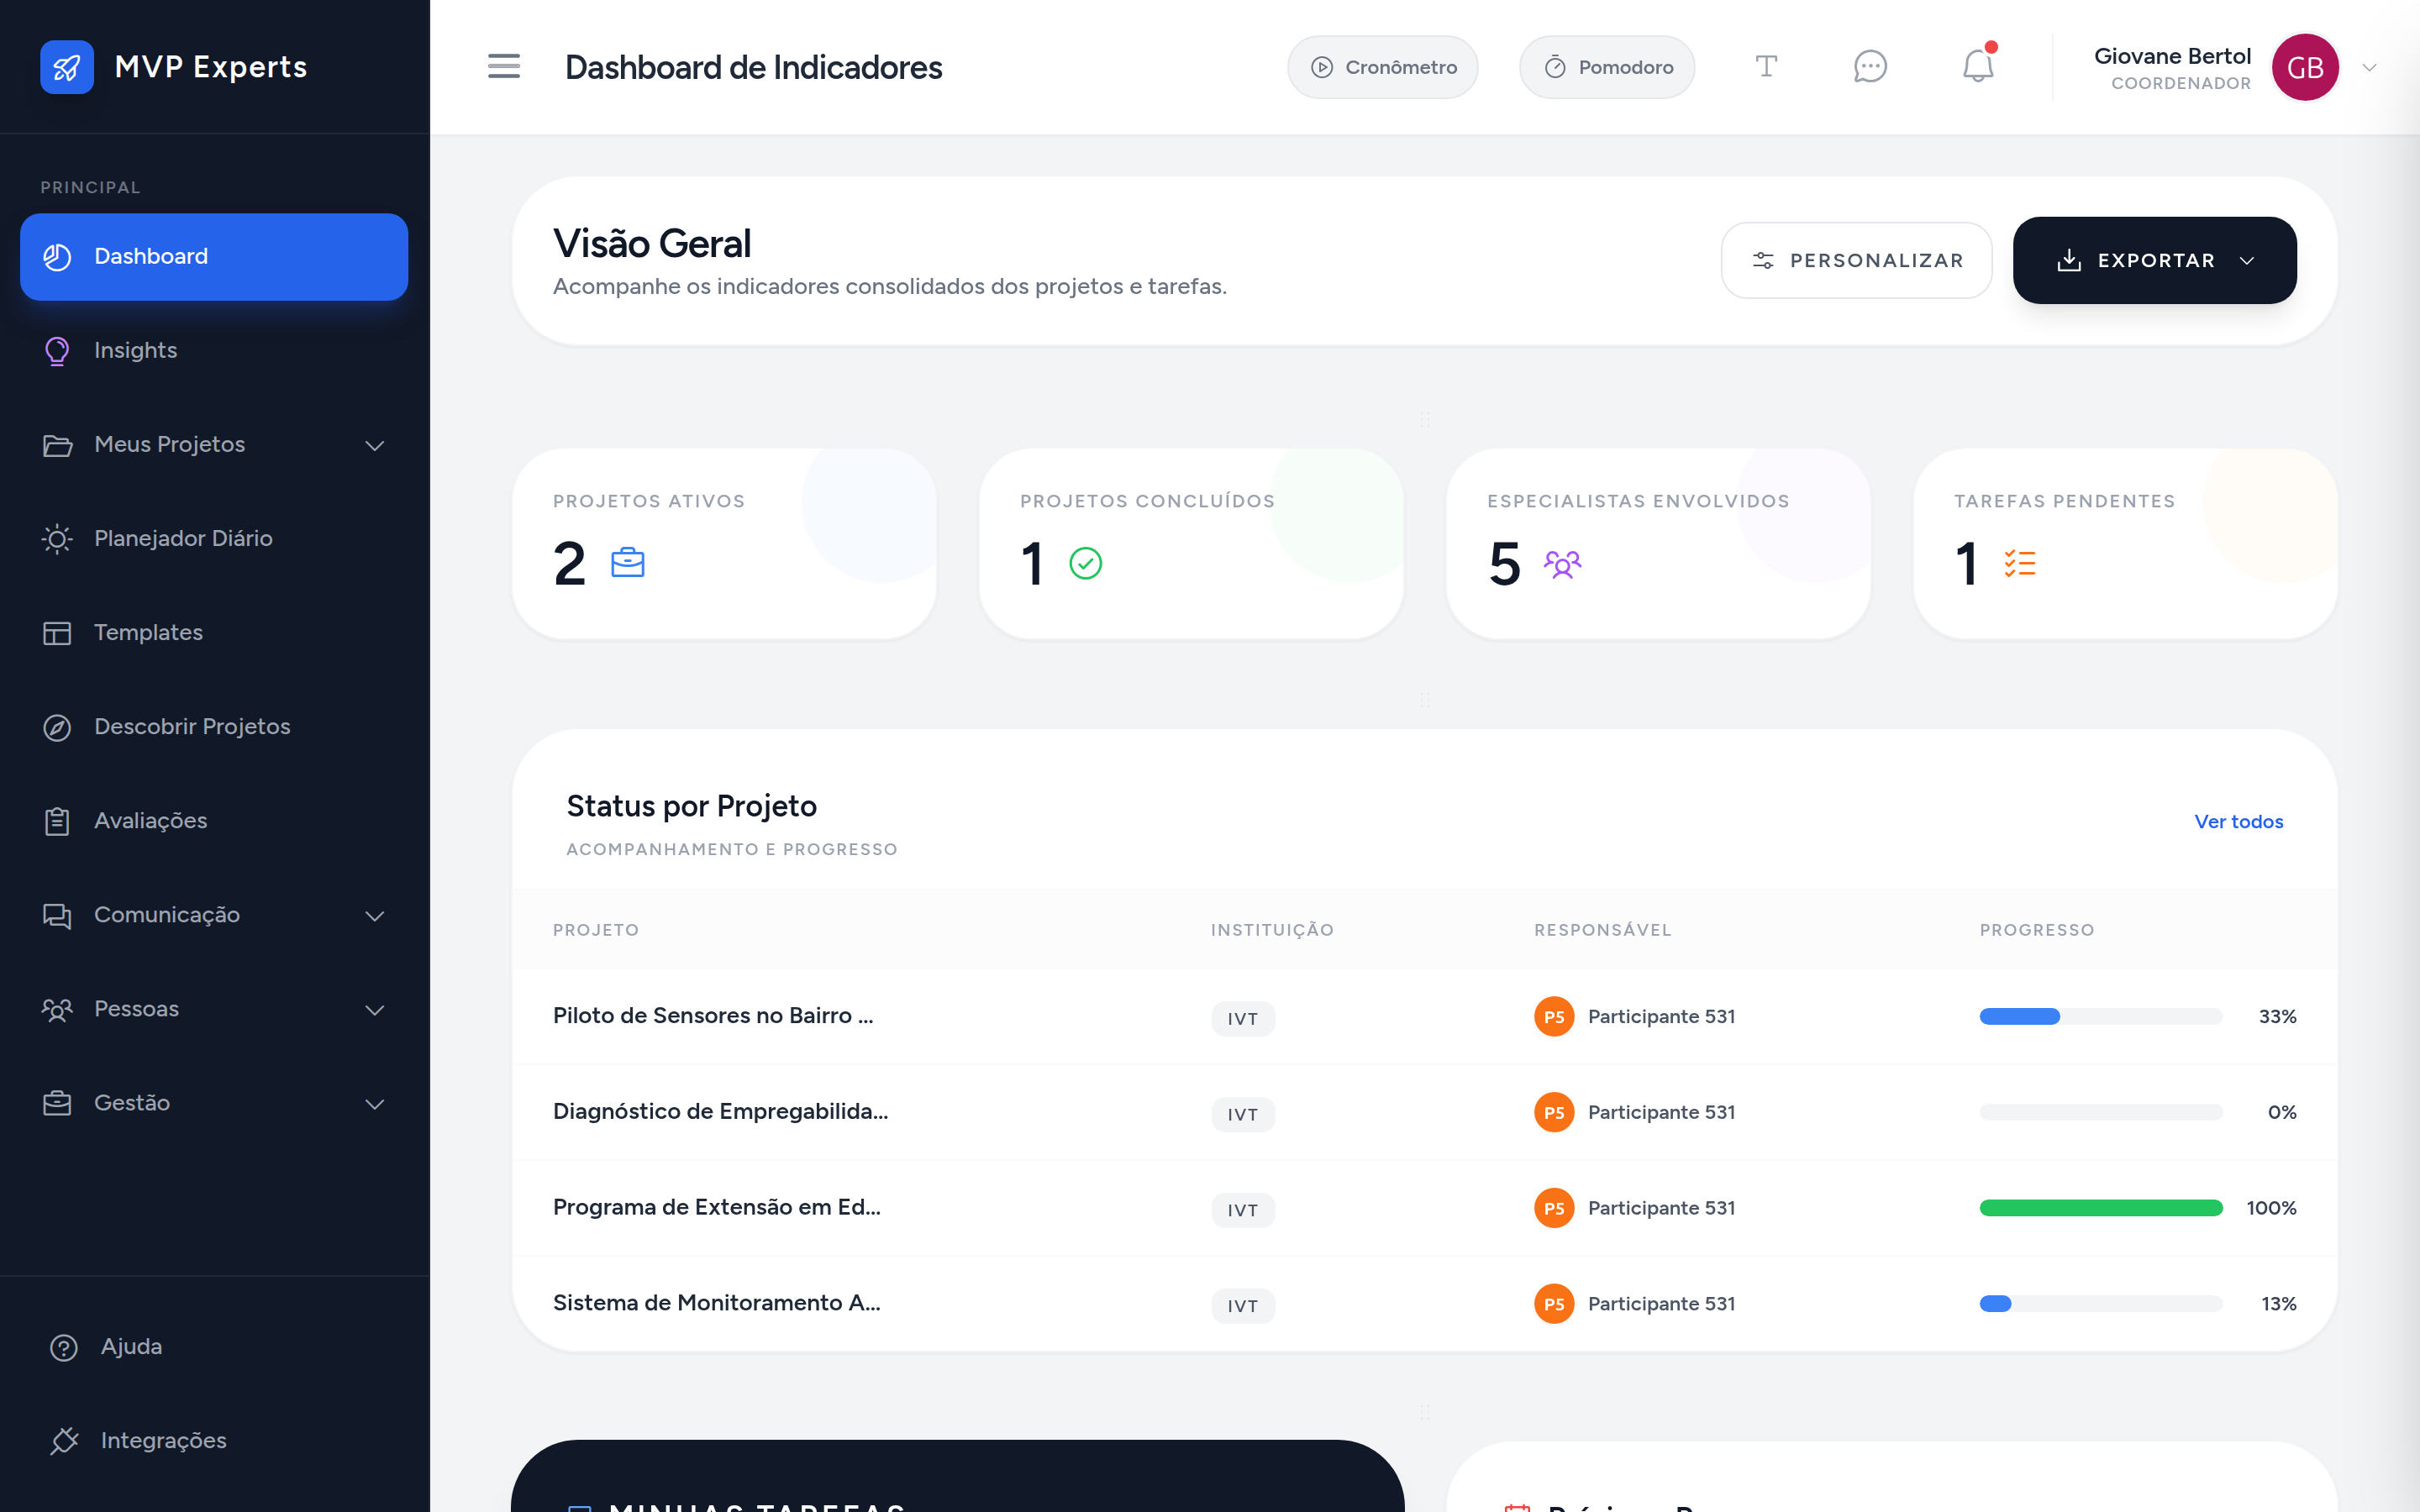Click P5 avatar in Sistema de Monitoramento row
2420x1512 pixels.
1554,1303
